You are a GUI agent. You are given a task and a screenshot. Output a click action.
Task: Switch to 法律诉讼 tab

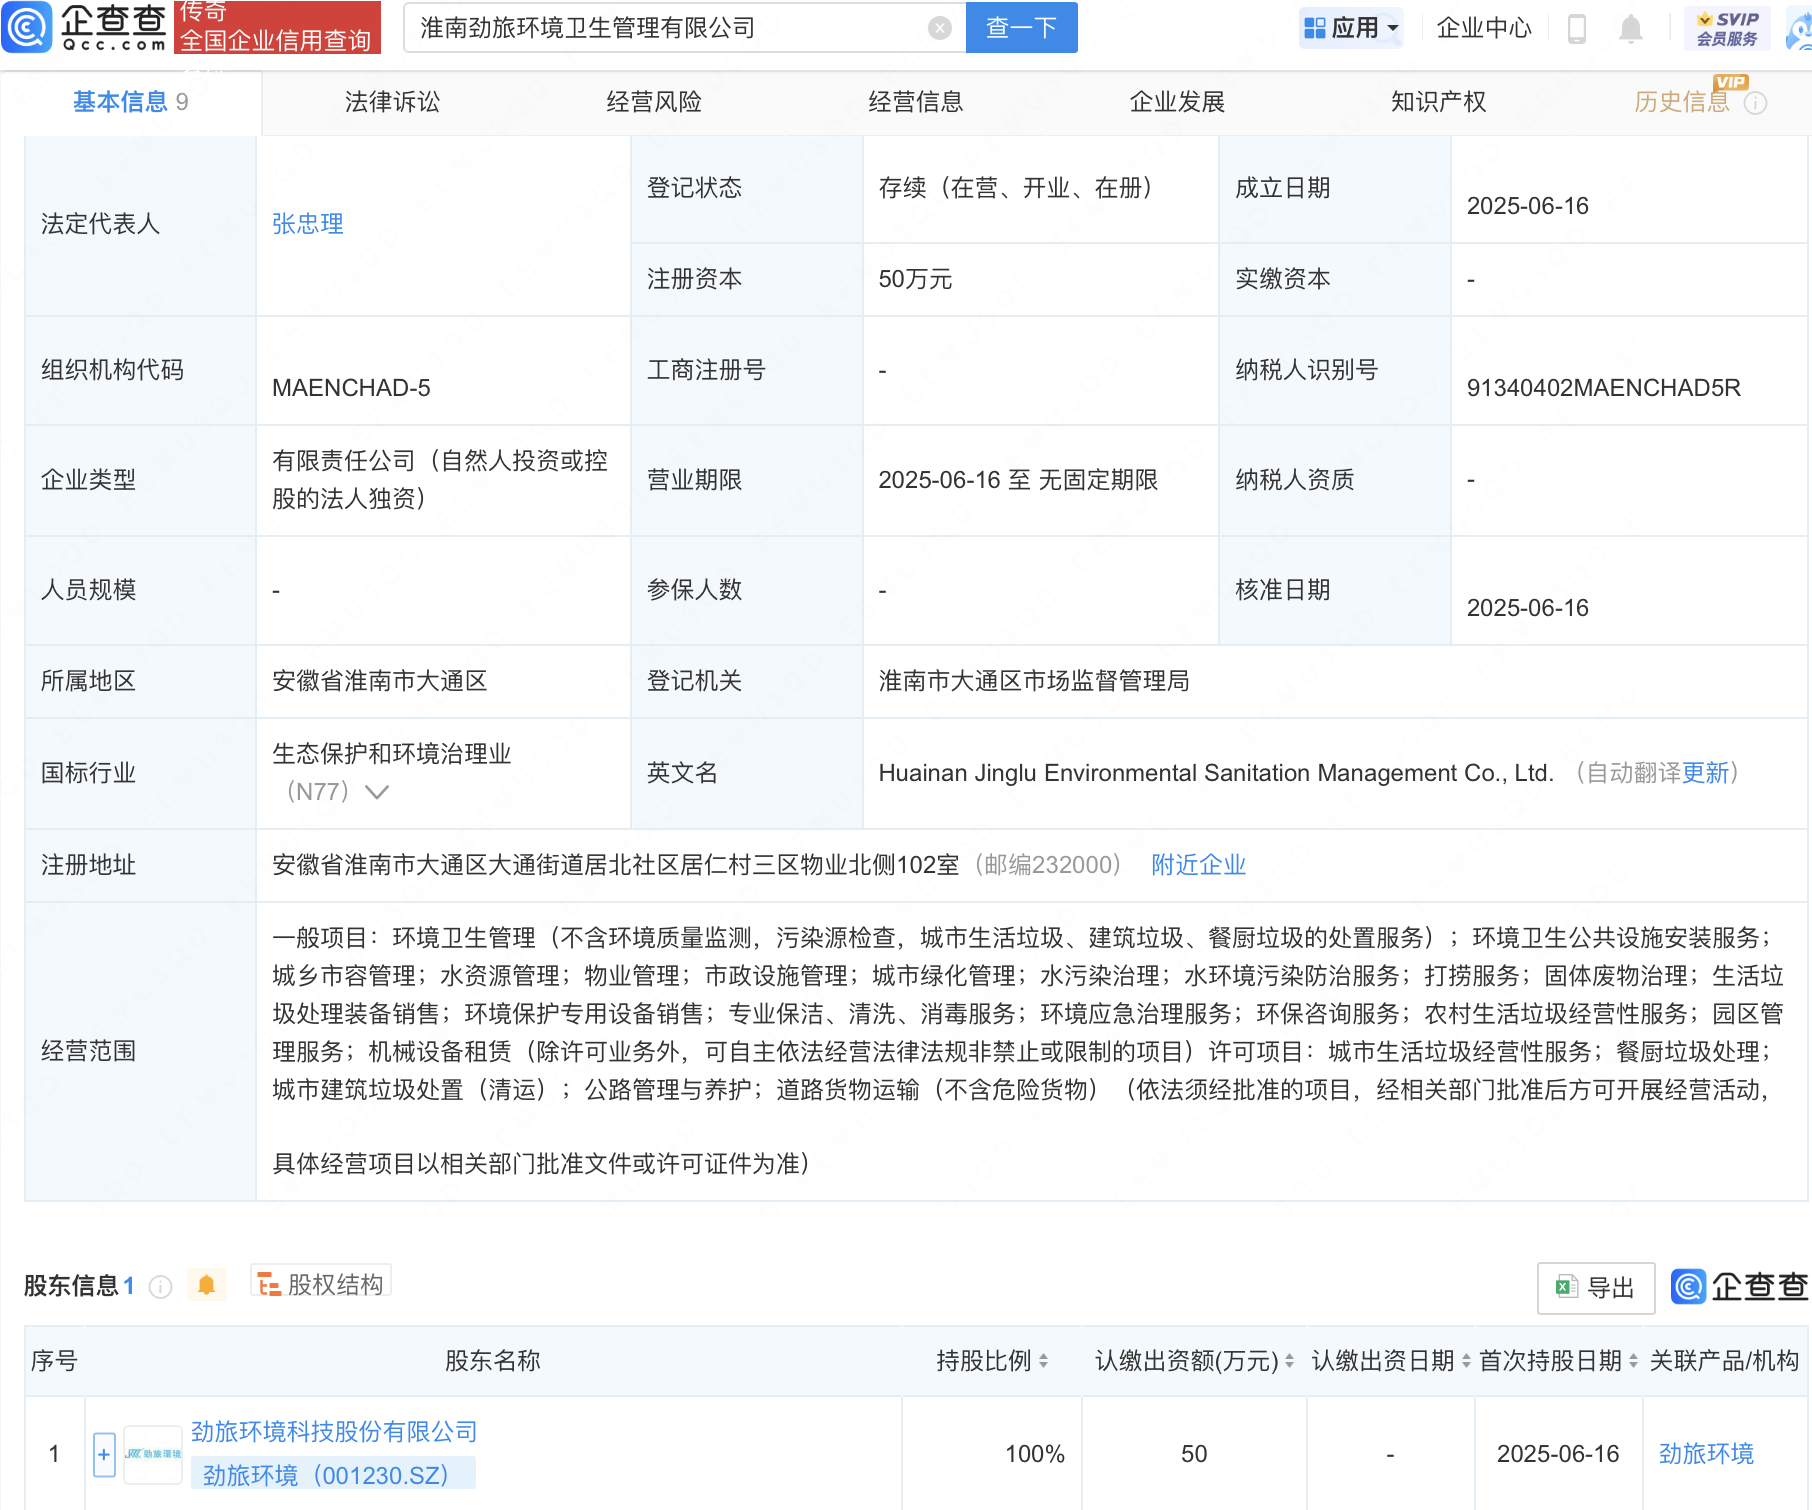click(392, 102)
